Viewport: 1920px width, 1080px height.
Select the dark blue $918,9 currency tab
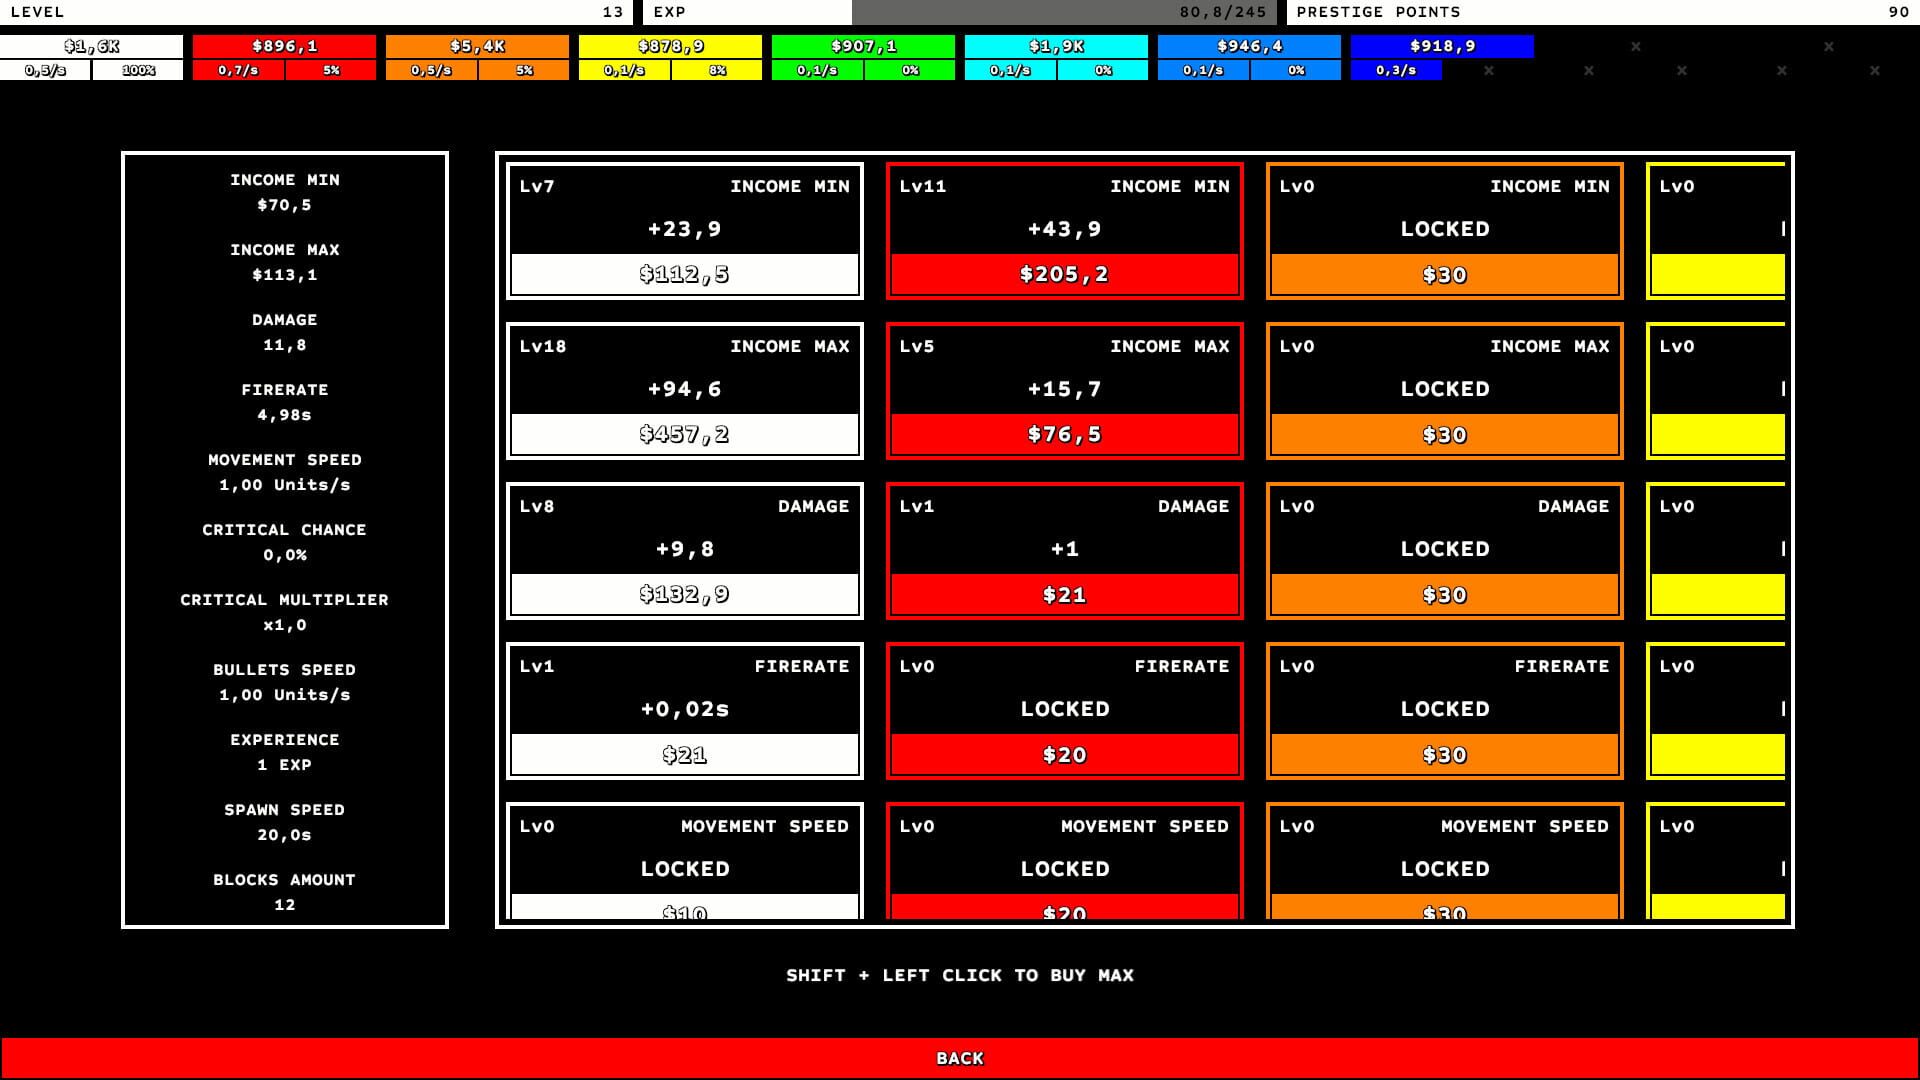1442,45
